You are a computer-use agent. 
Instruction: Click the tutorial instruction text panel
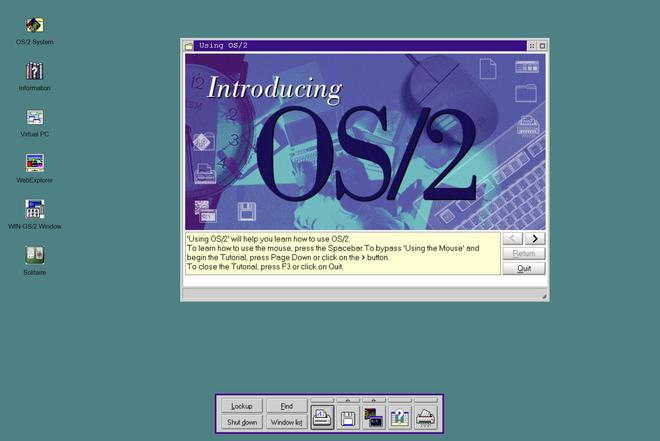343,253
